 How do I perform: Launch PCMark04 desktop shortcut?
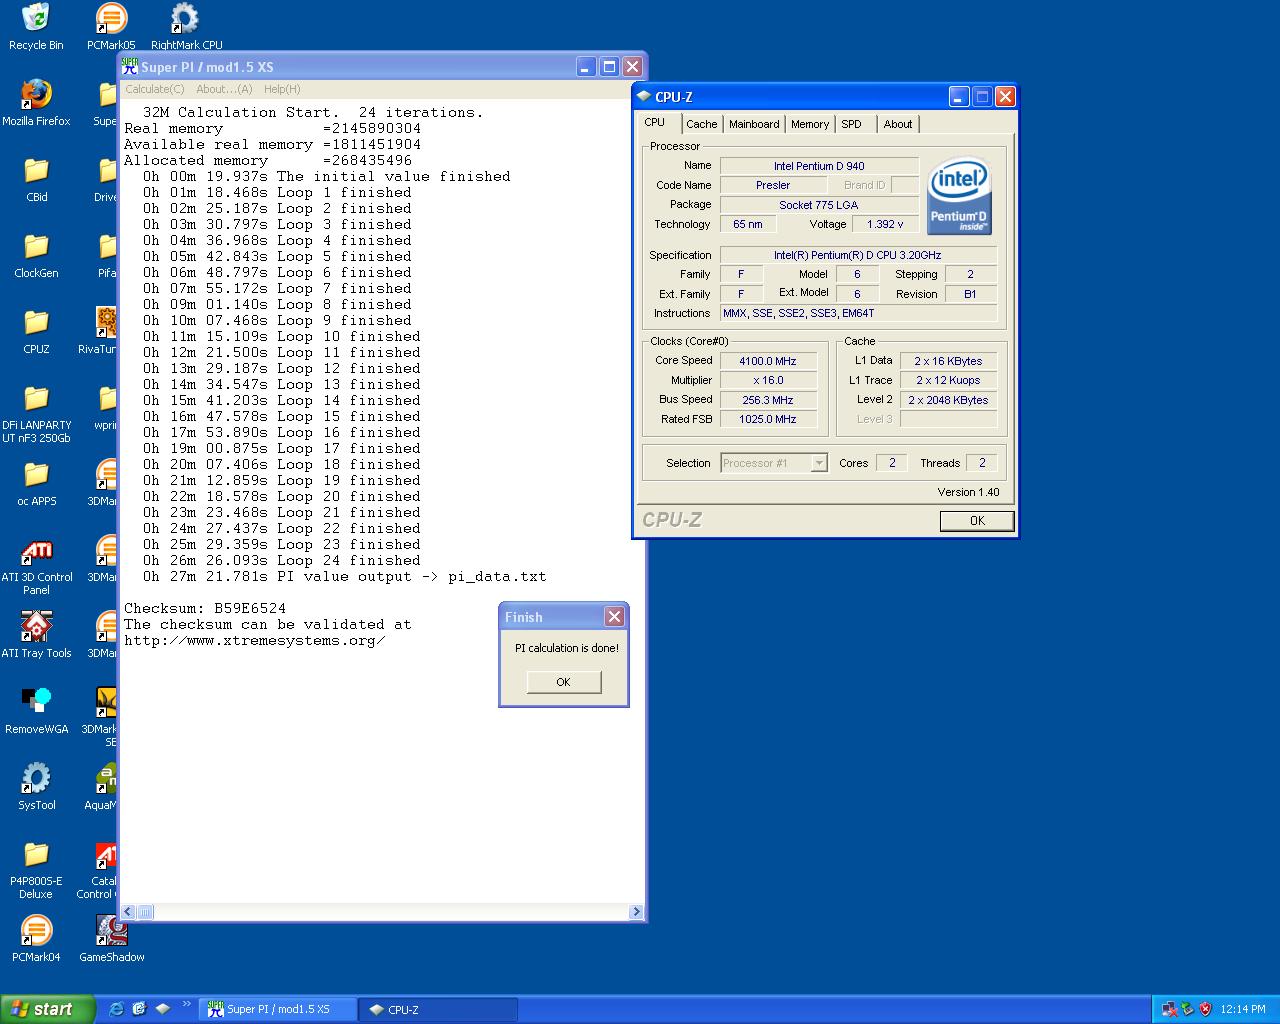[x=36, y=938]
